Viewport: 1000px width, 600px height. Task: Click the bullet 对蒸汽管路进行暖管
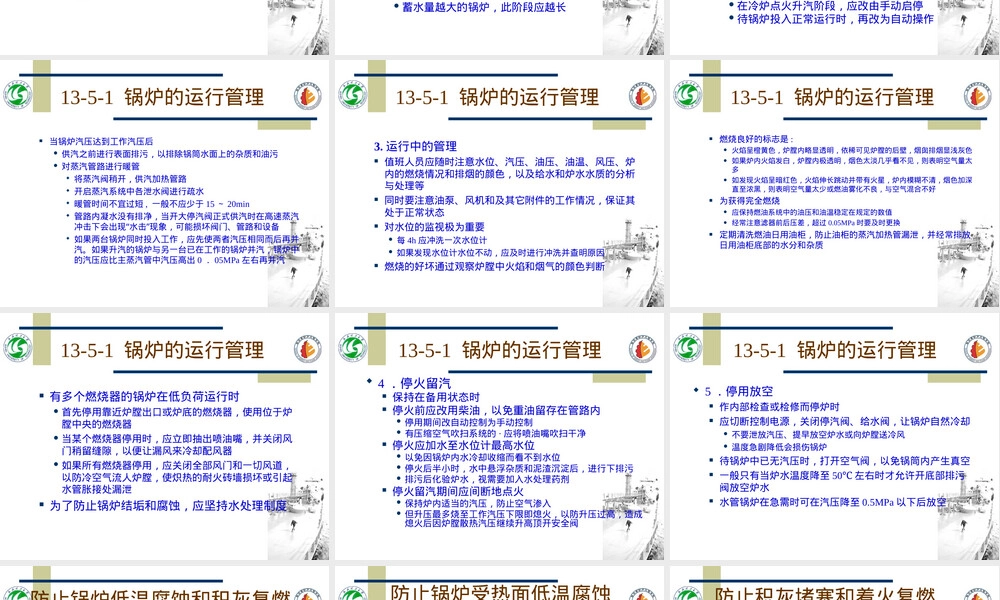(x=100, y=166)
